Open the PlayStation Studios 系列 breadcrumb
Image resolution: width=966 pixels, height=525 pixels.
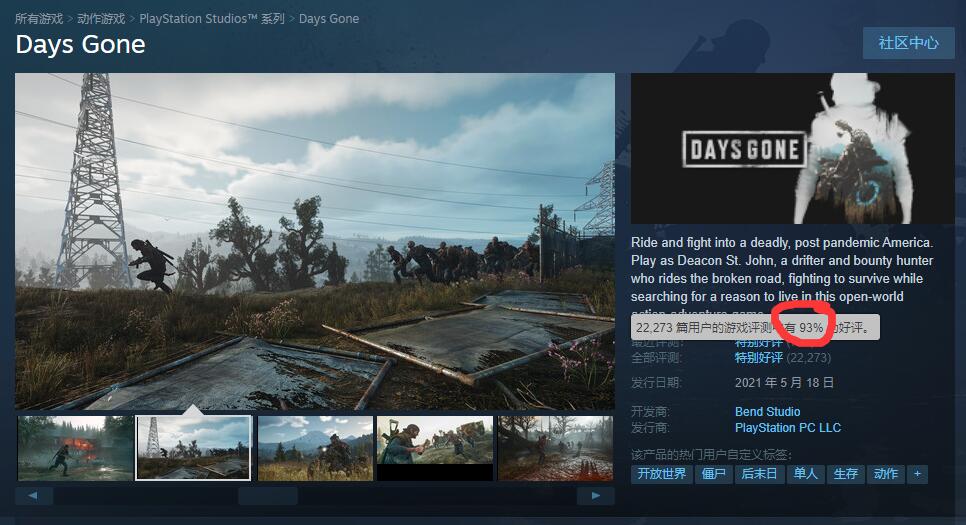coord(212,19)
